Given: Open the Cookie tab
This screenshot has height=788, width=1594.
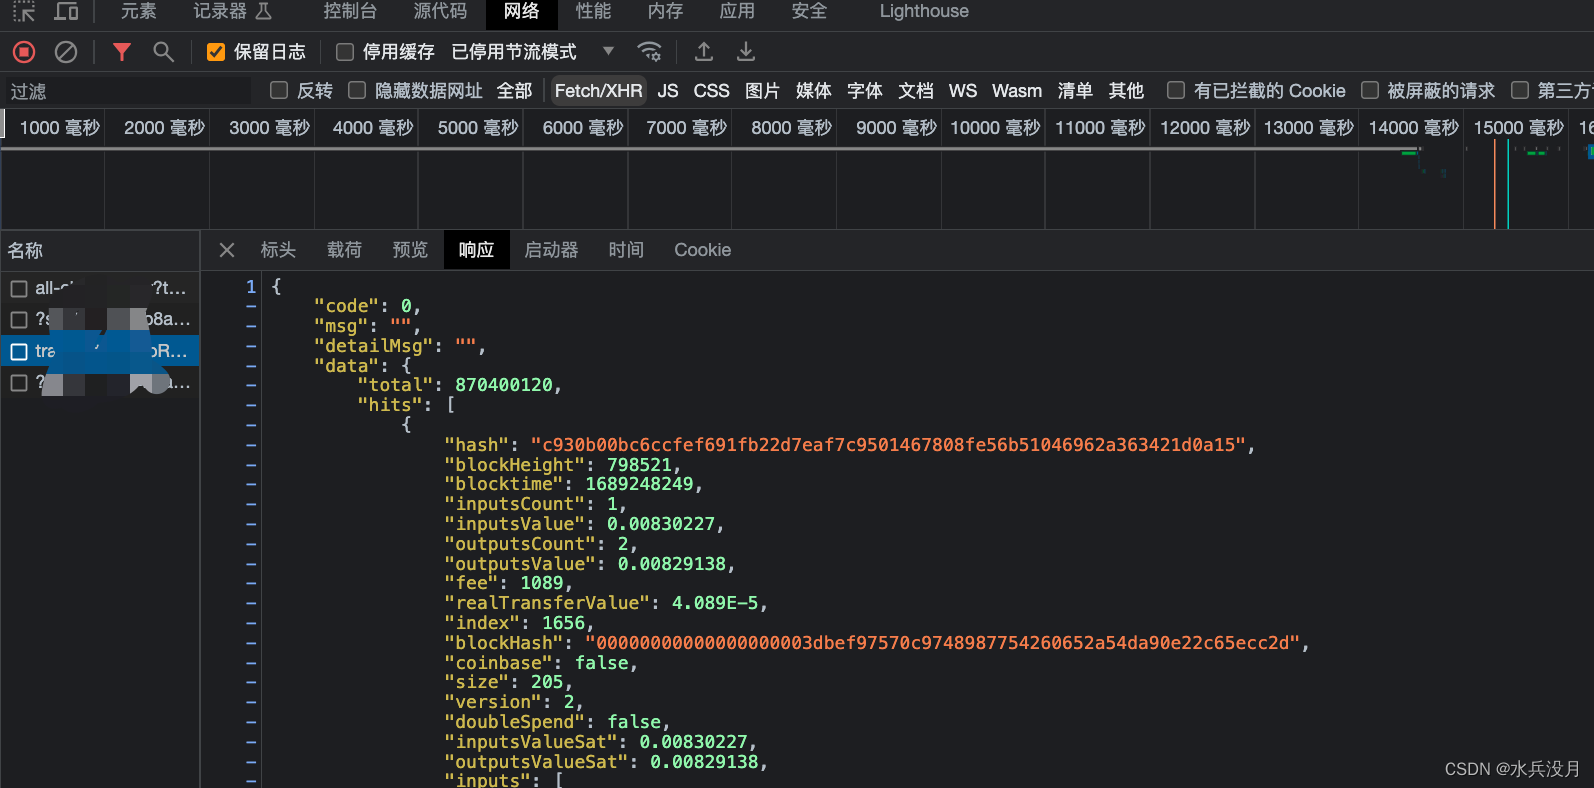Looking at the screenshot, I should pyautogui.click(x=702, y=250).
